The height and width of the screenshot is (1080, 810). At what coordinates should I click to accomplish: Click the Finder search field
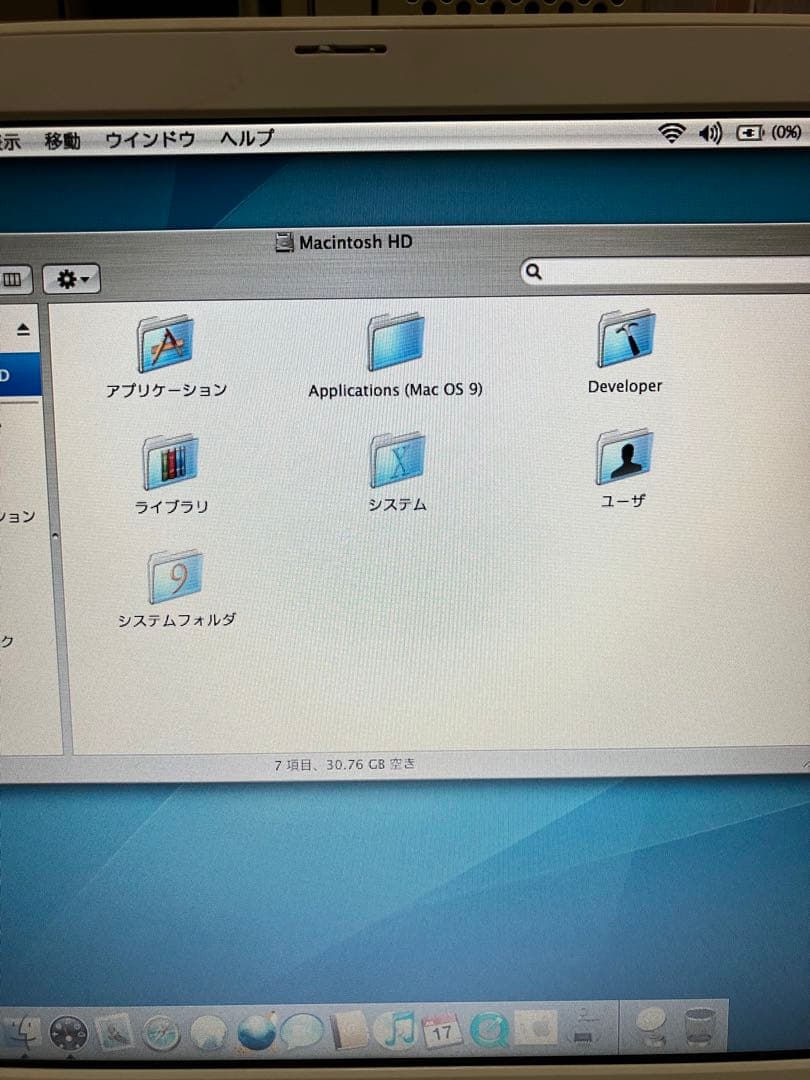pos(665,271)
